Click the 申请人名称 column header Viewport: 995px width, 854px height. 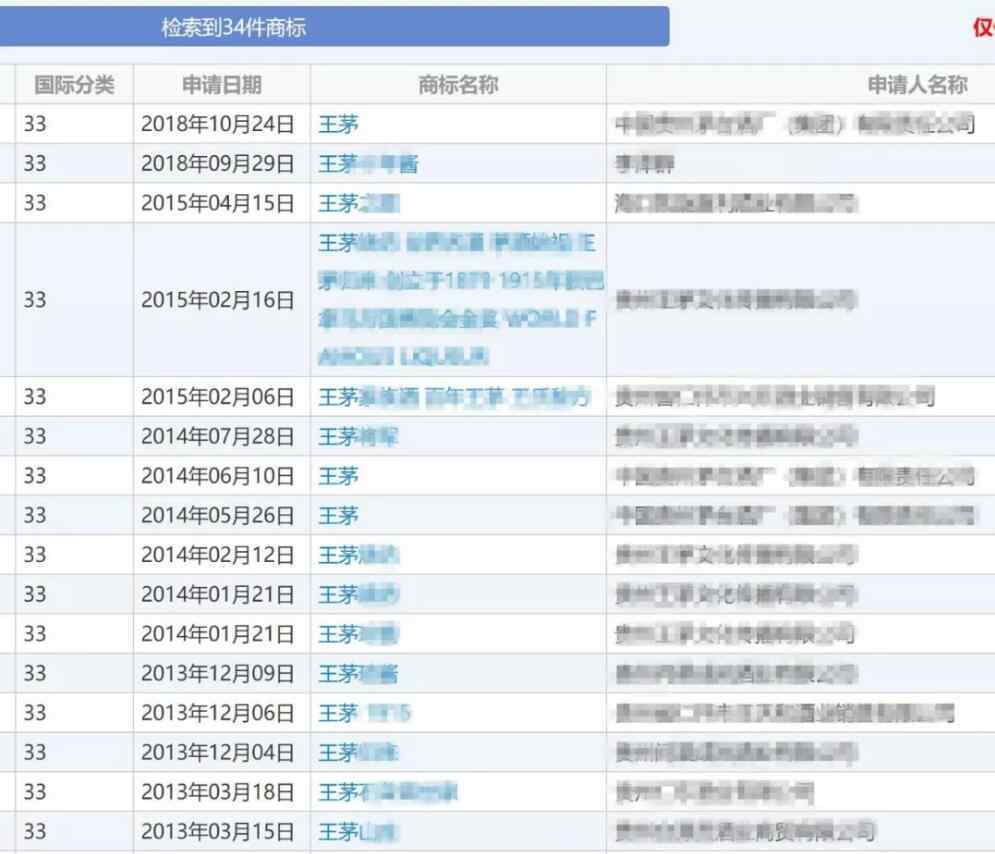[x=918, y=84]
